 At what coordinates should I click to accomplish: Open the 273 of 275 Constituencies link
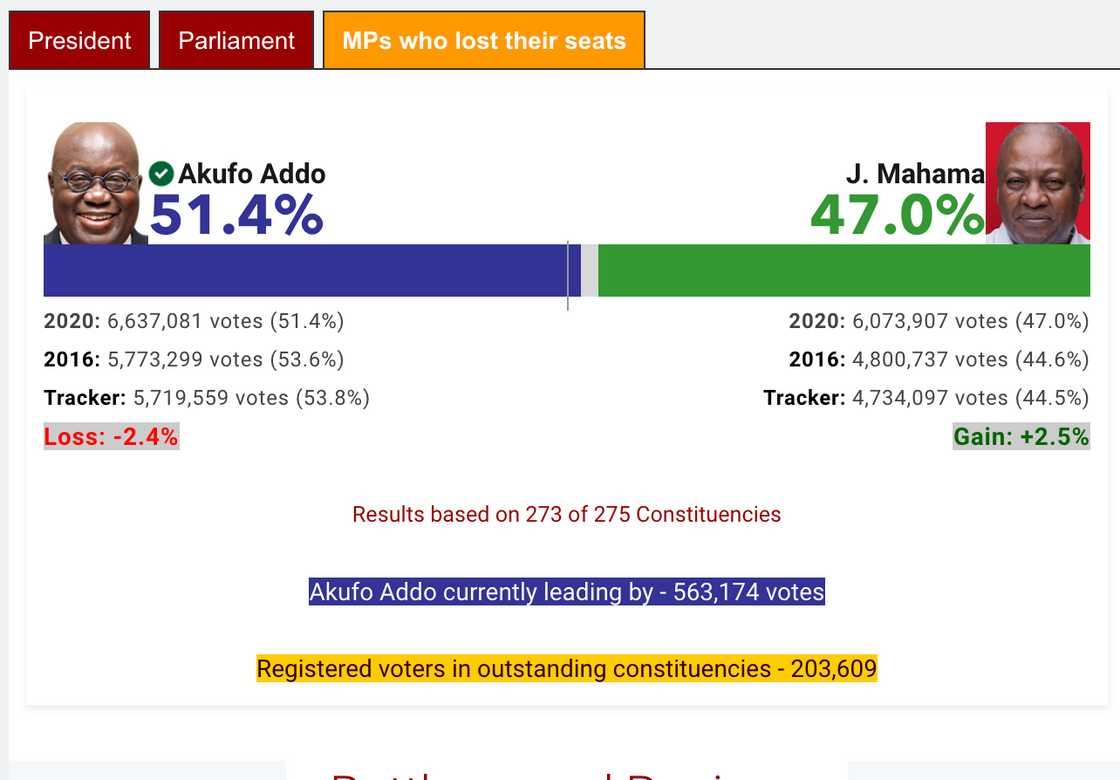click(x=565, y=514)
